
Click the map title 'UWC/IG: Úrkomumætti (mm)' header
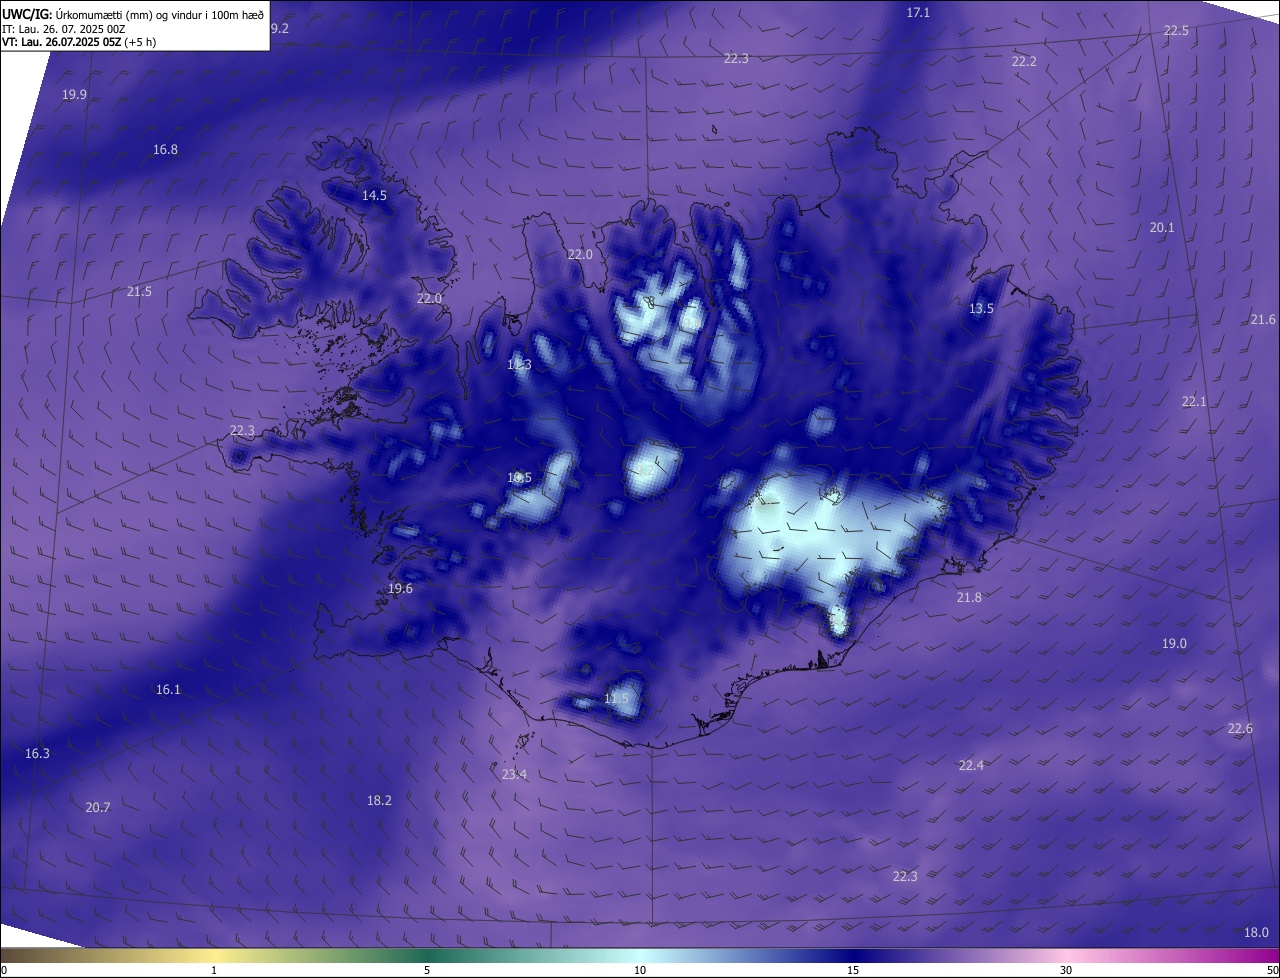134,14
